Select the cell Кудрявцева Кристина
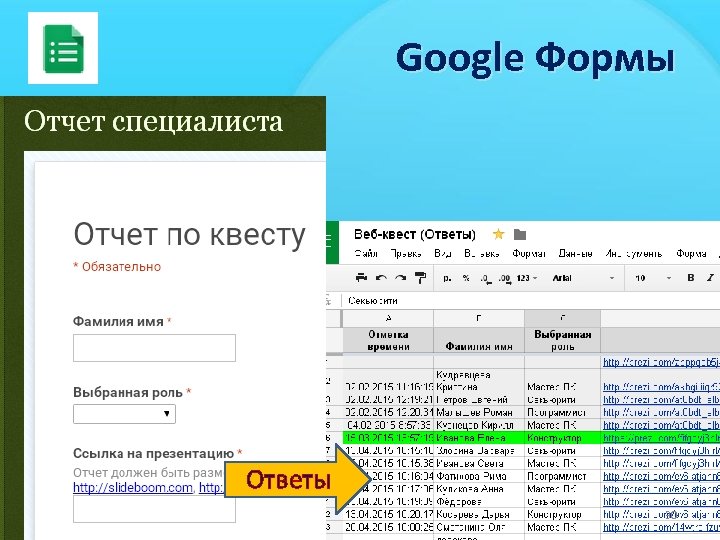This screenshot has width=720, height=540. point(478,381)
